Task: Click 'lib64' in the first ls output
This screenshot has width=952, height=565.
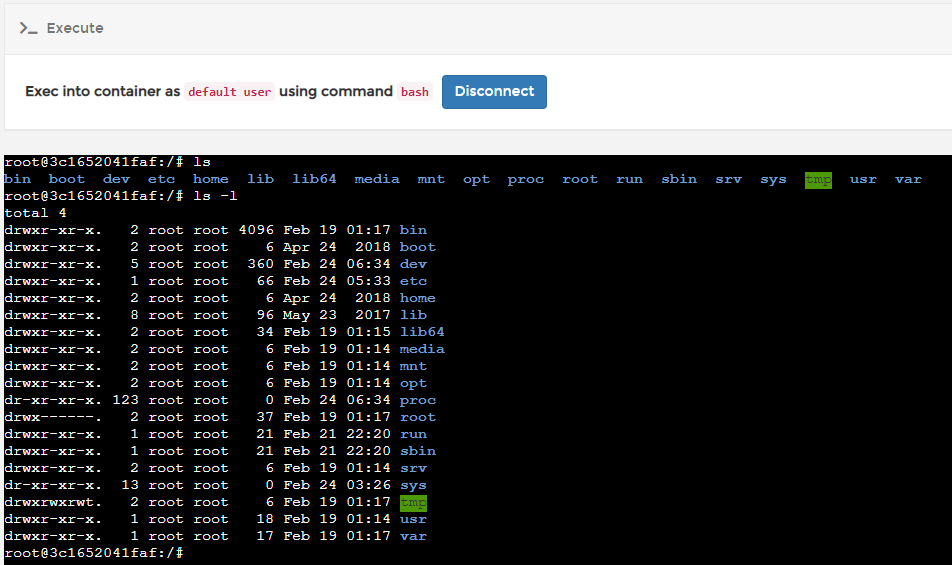Action: (314, 179)
